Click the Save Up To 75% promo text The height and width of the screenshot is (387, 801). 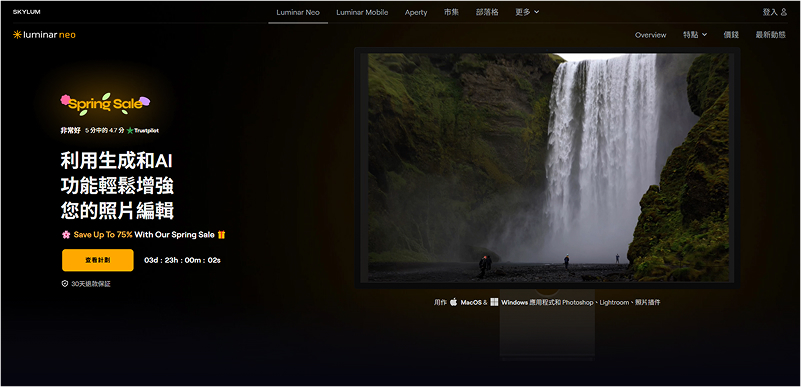[103, 235]
